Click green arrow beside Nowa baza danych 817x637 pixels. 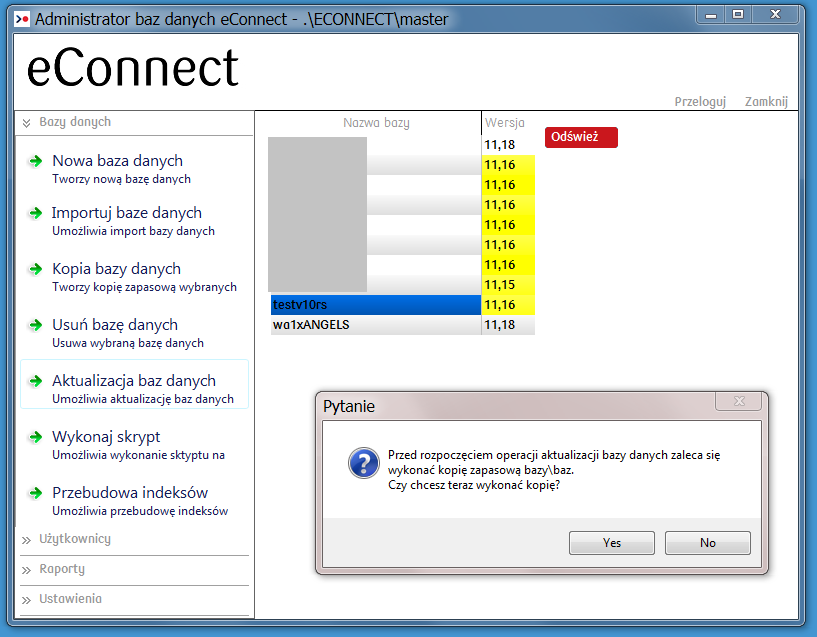pyautogui.click(x=35, y=161)
